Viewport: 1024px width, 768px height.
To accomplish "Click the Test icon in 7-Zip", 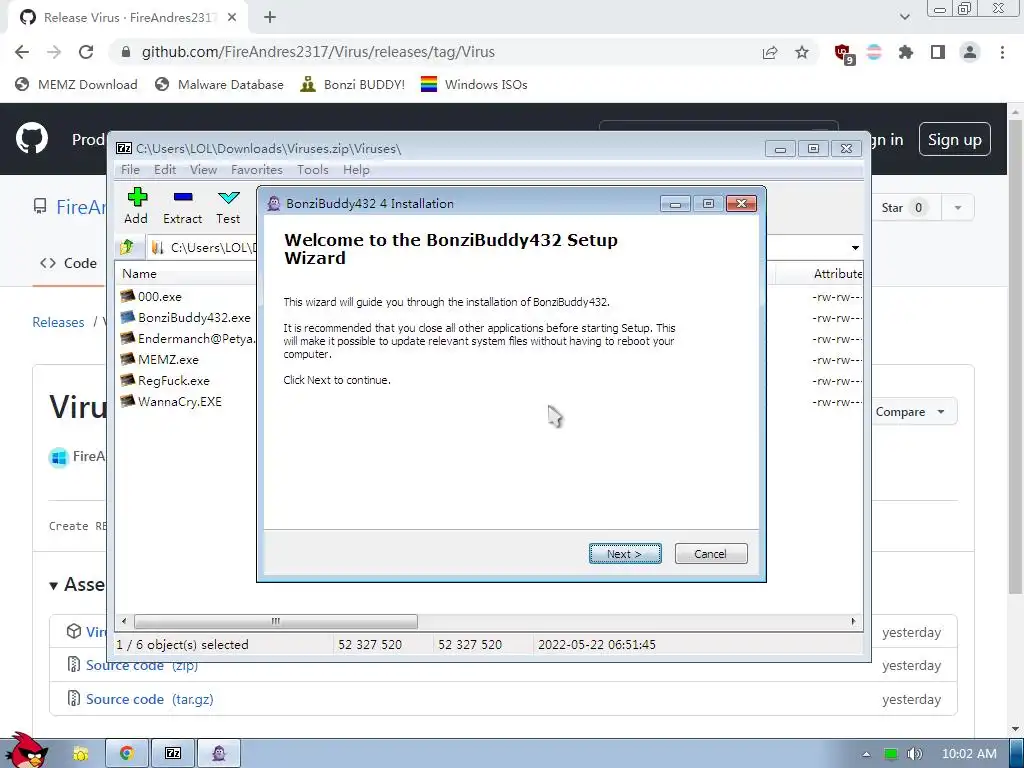I will coord(228,206).
